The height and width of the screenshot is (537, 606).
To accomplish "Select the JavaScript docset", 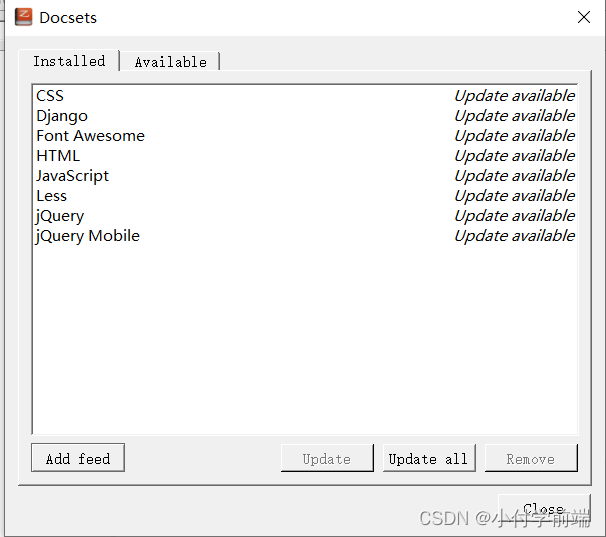I will click(305, 176).
